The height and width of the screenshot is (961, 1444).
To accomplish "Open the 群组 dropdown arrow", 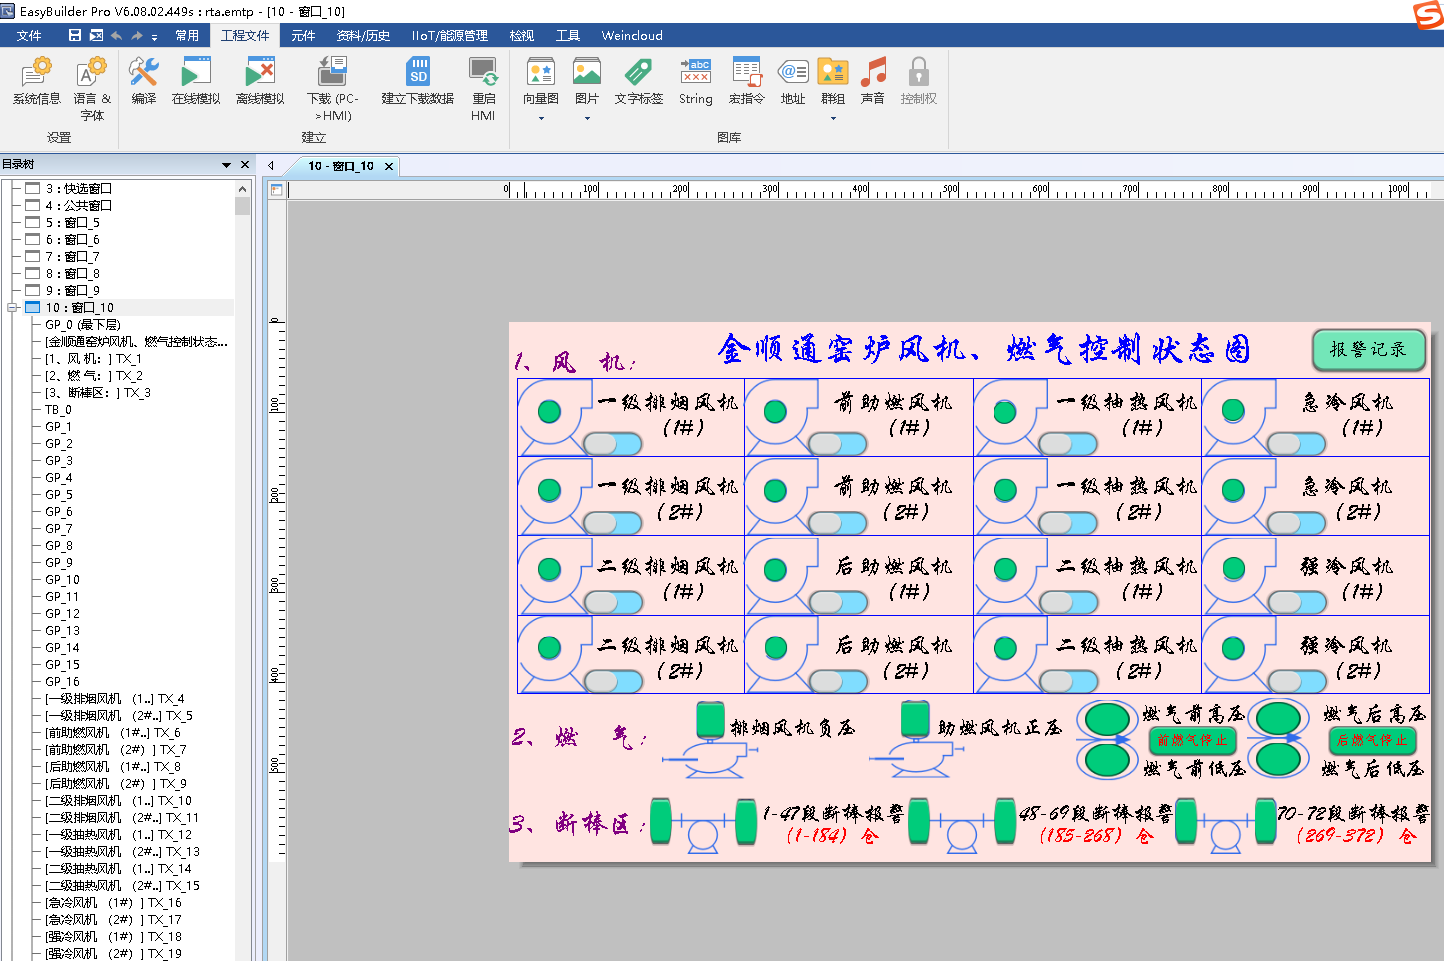I will 833,118.
